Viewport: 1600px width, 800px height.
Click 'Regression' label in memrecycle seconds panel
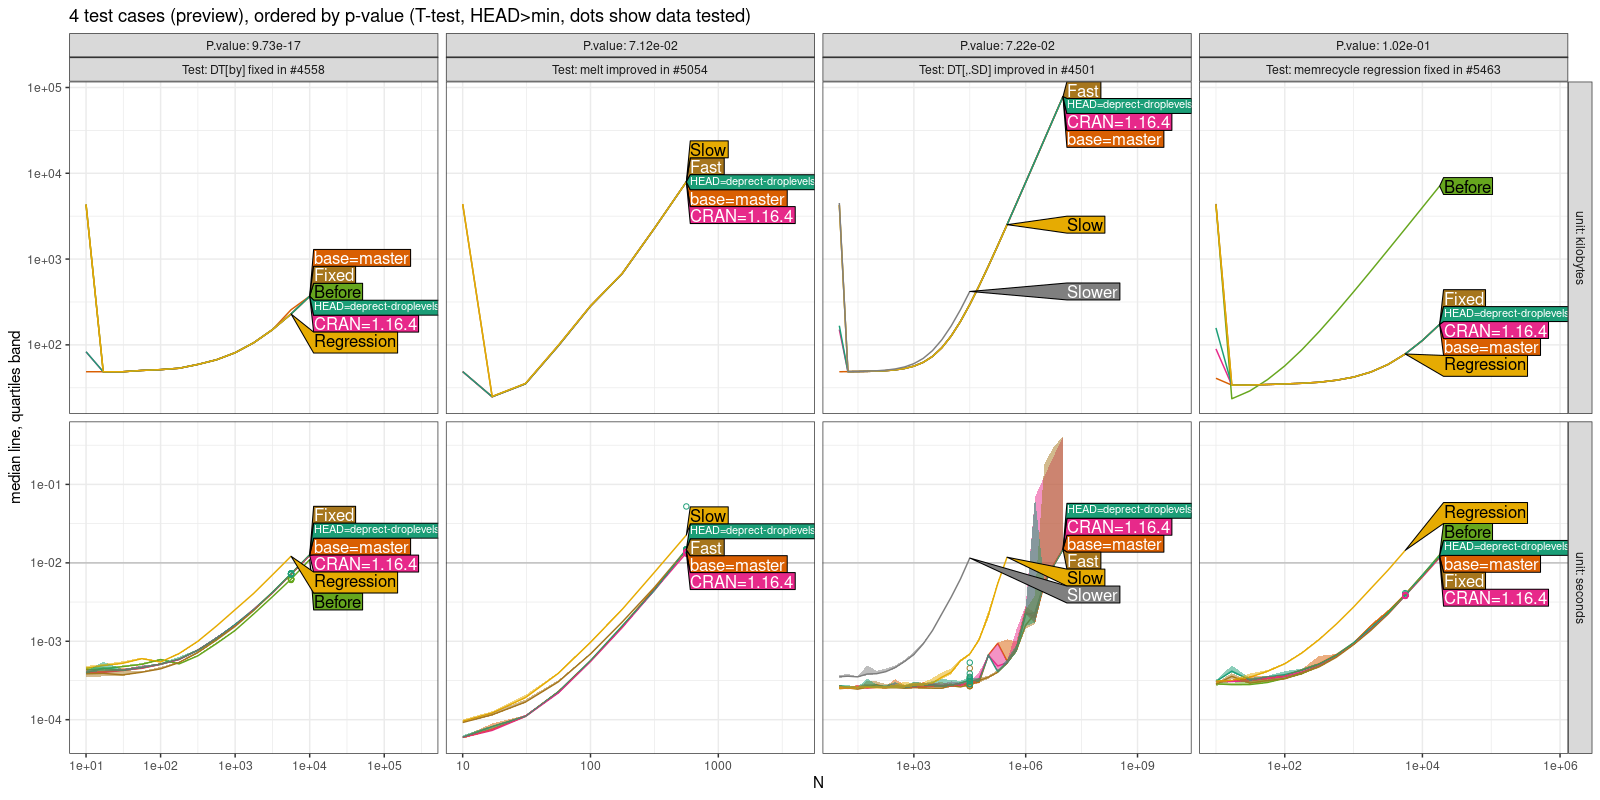pos(1485,512)
